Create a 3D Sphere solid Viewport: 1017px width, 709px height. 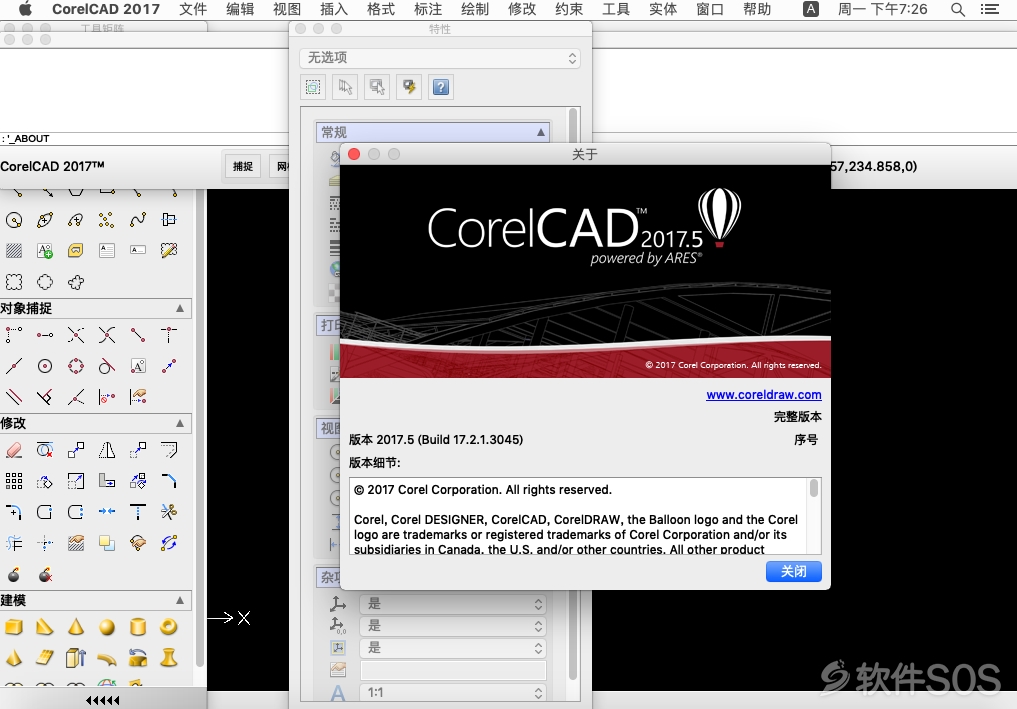(107, 627)
